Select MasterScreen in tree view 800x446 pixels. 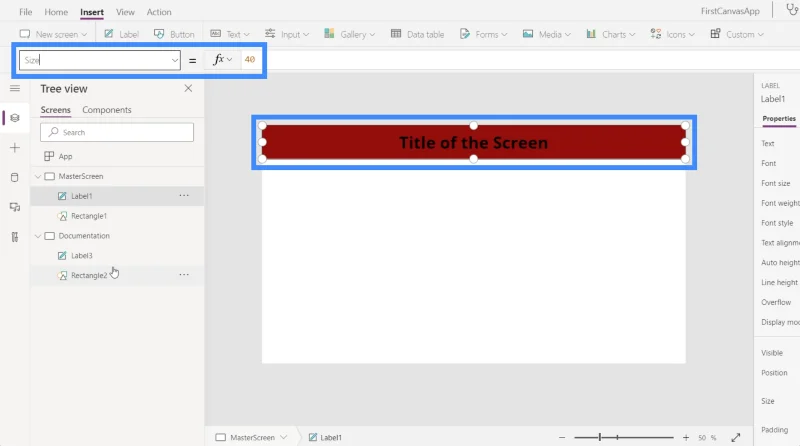[x=81, y=176]
